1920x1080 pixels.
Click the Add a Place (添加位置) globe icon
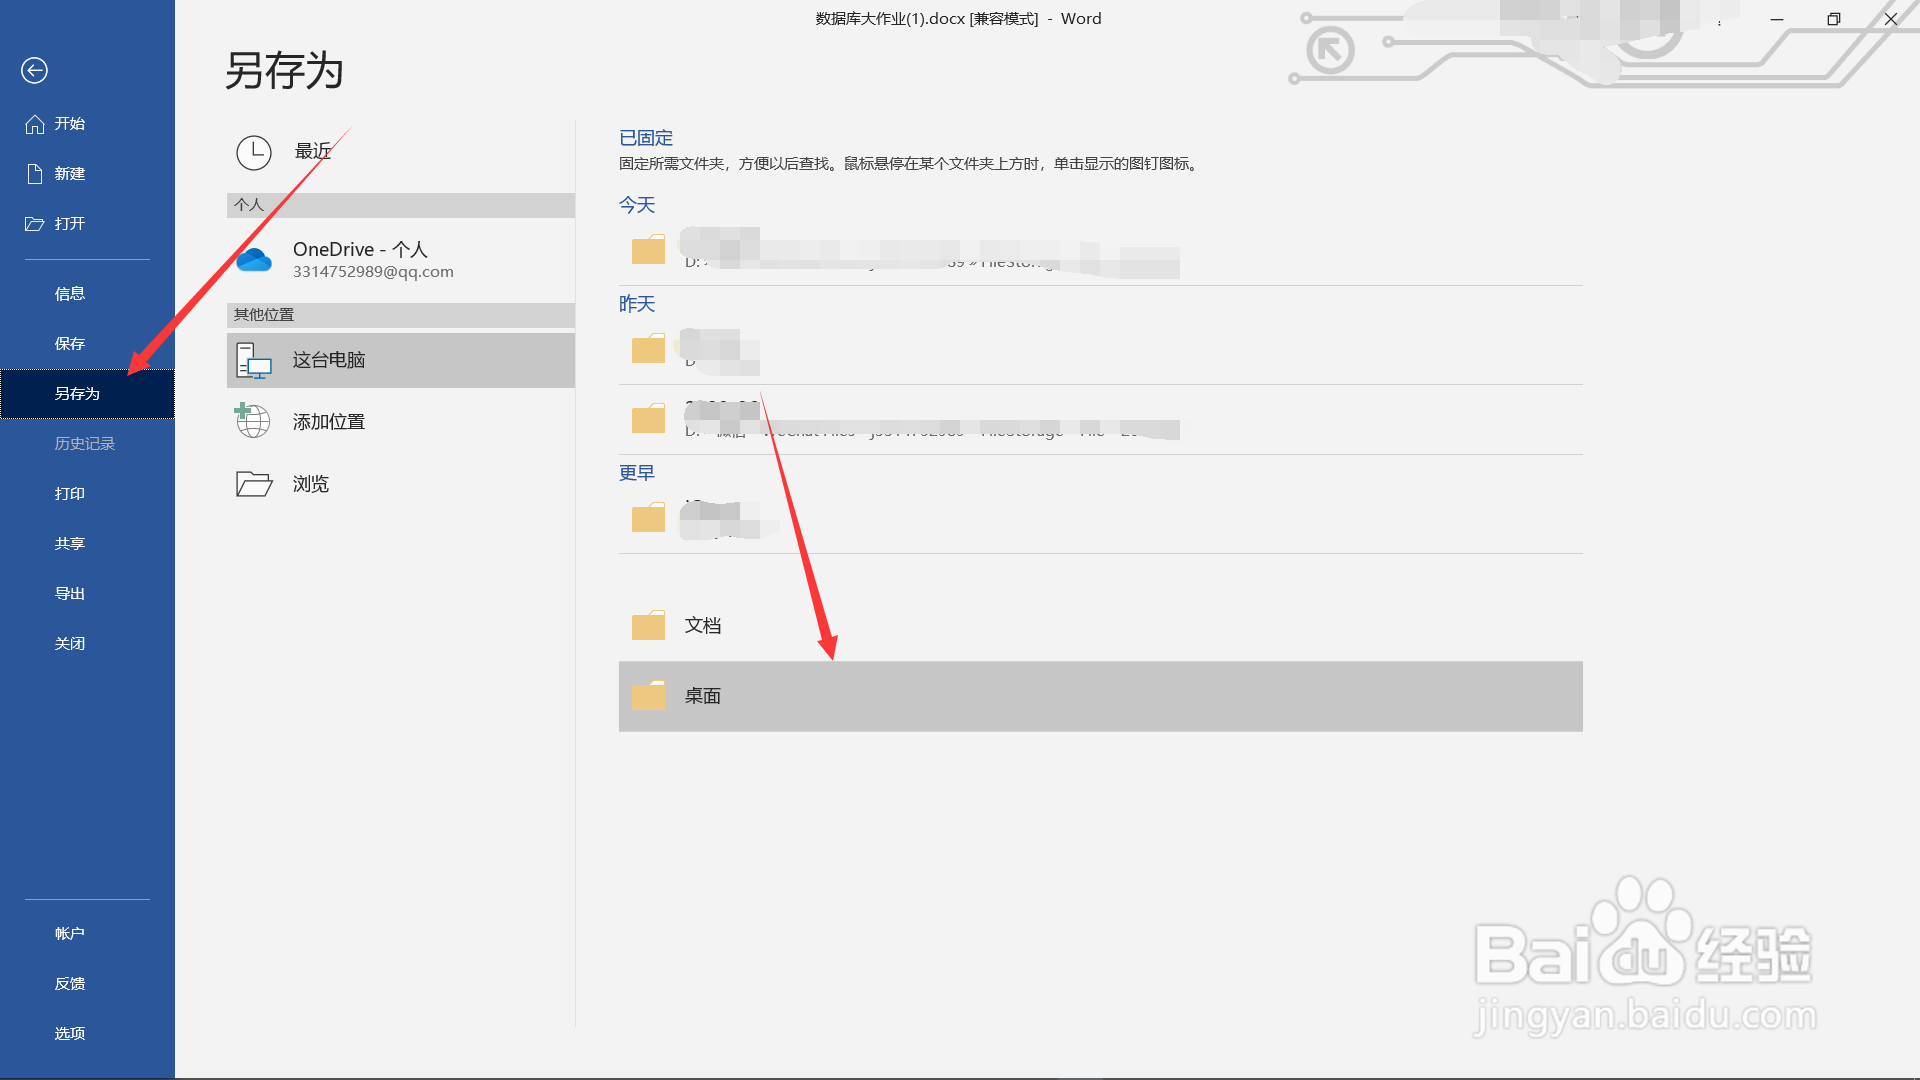[x=252, y=421]
